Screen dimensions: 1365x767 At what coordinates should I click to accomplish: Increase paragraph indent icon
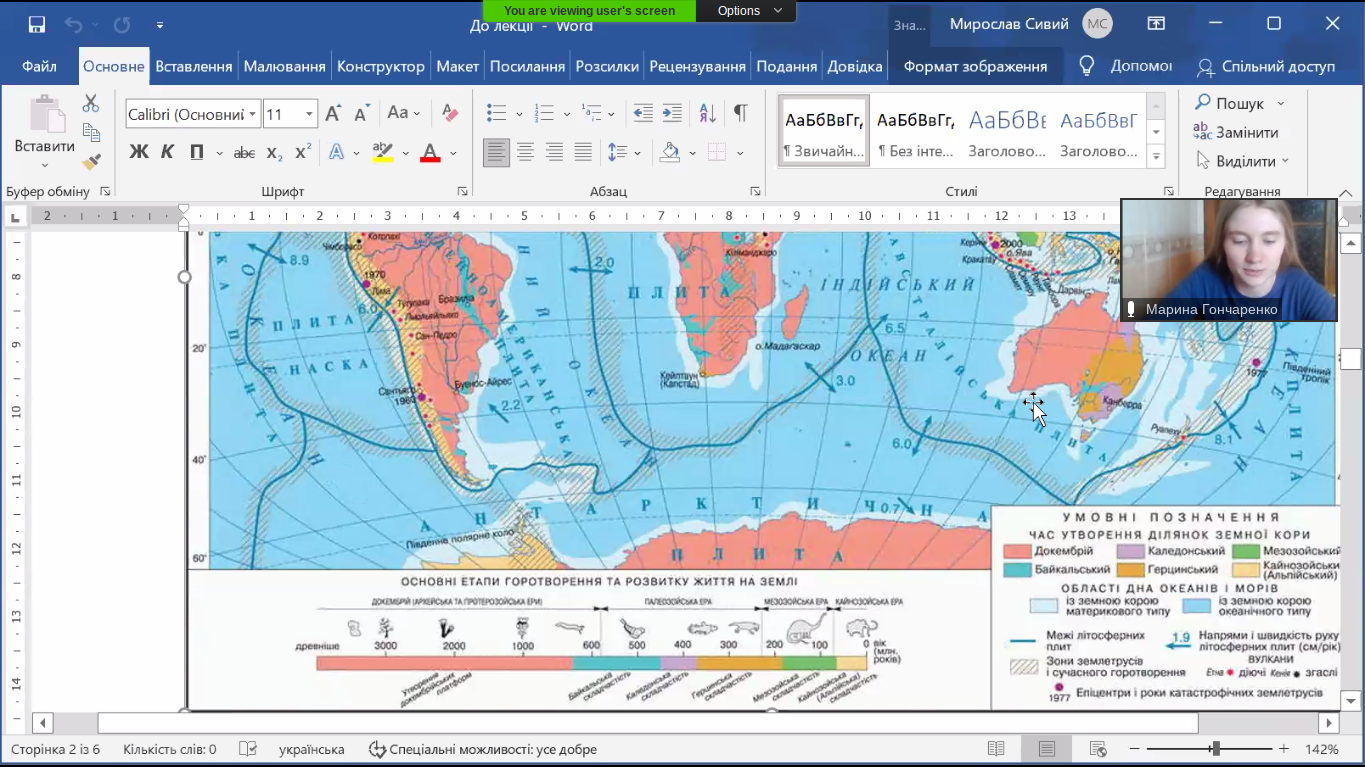click(x=672, y=113)
